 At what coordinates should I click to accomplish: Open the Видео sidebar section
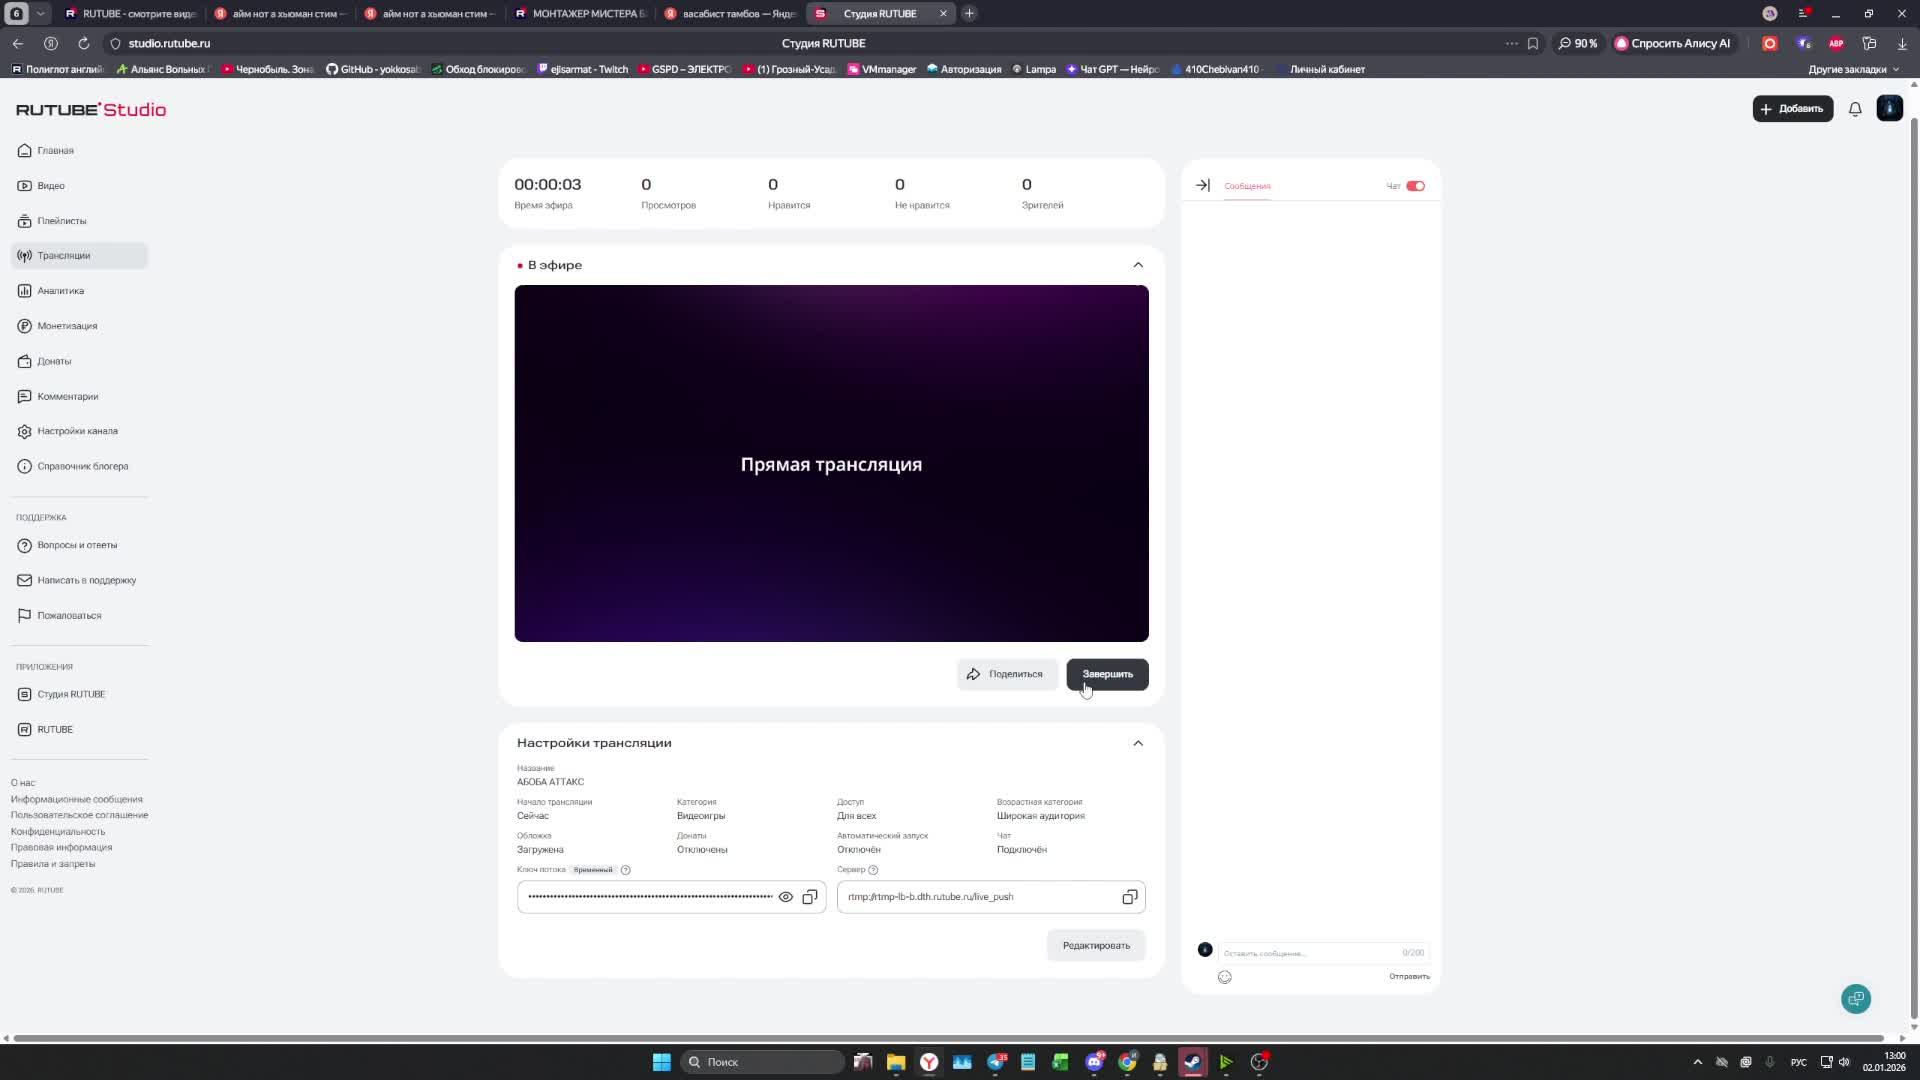coord(80,185)
